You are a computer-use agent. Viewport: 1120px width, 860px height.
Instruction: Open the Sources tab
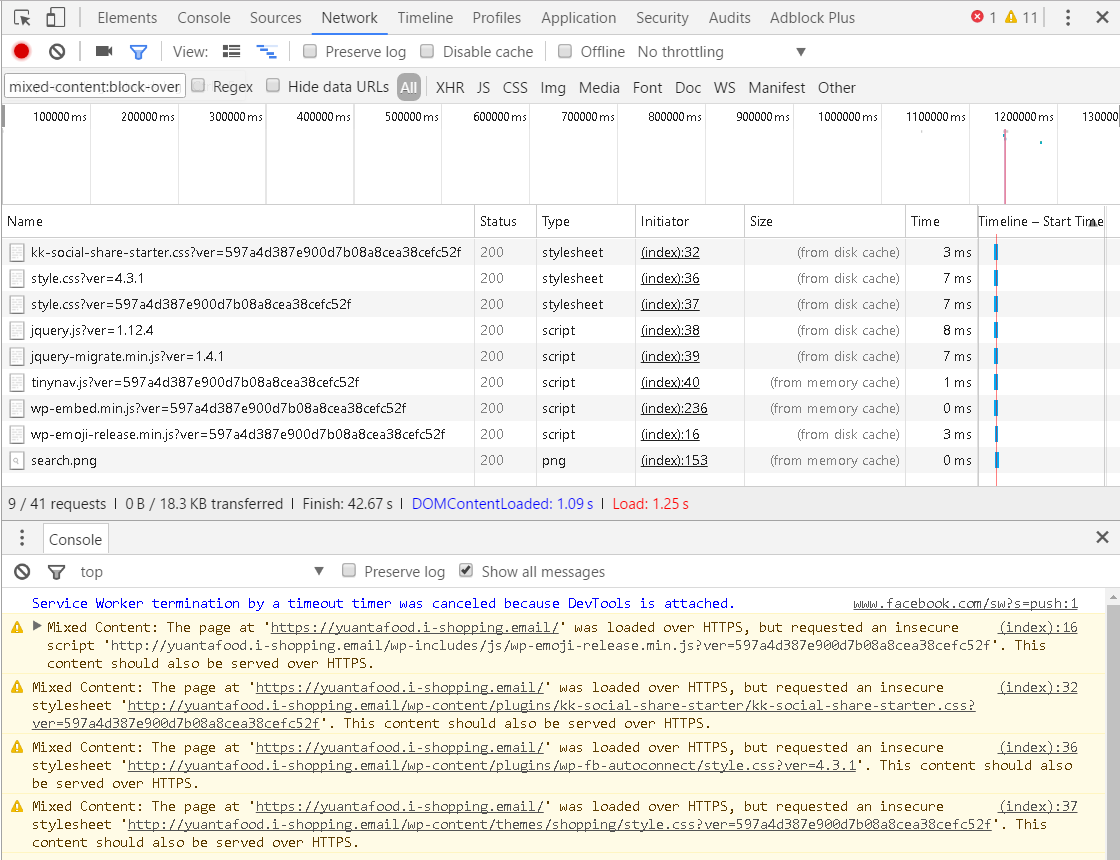click(276, 18)
